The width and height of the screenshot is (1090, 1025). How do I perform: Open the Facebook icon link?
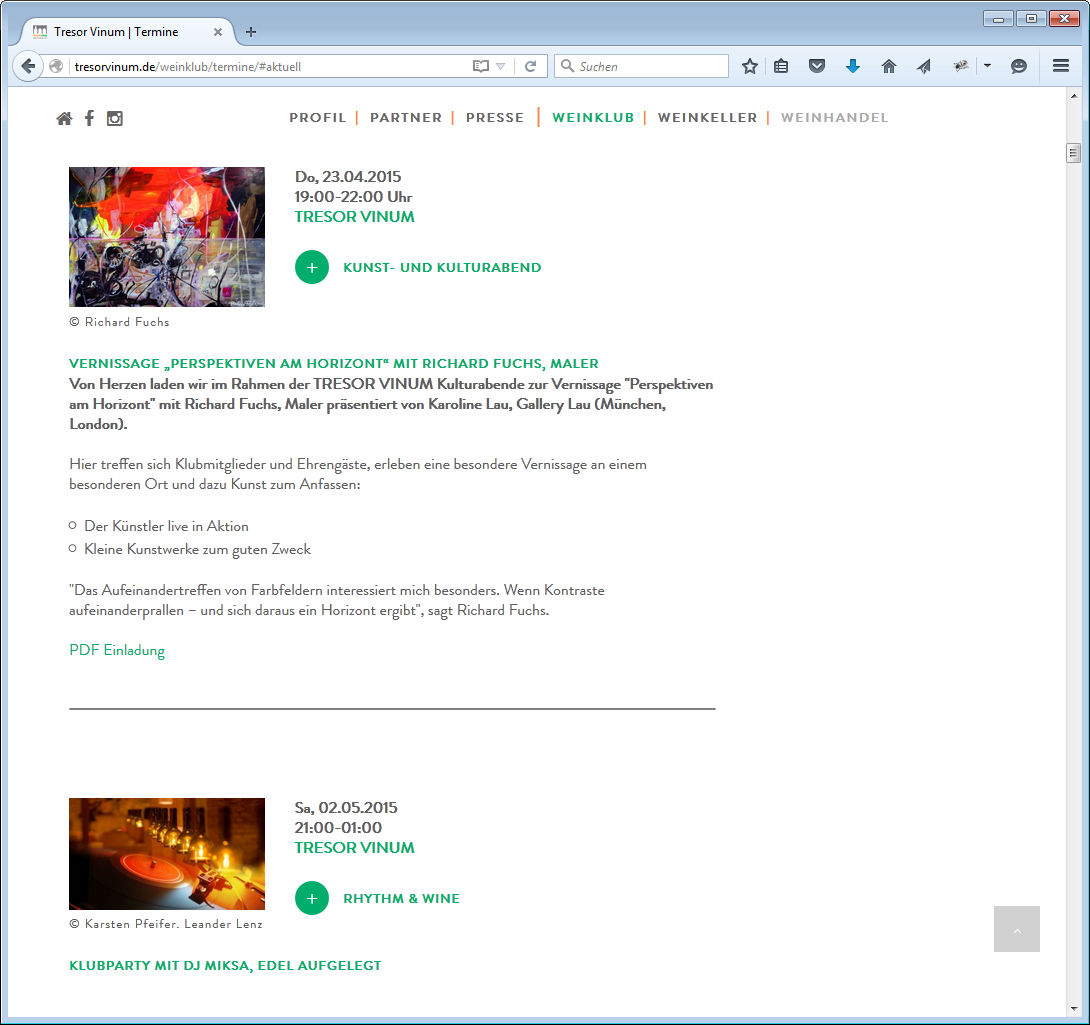pyautogui.click(x=90, y=118)
